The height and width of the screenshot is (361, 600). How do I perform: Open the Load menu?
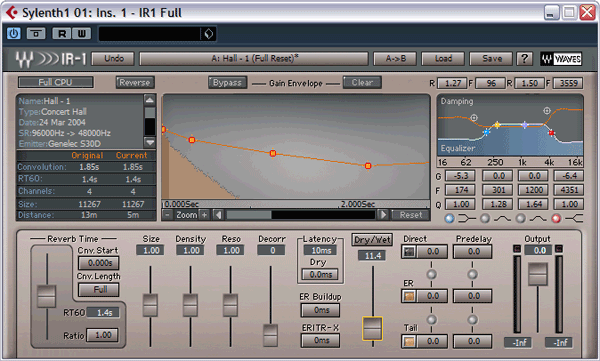tap(443, 59)
